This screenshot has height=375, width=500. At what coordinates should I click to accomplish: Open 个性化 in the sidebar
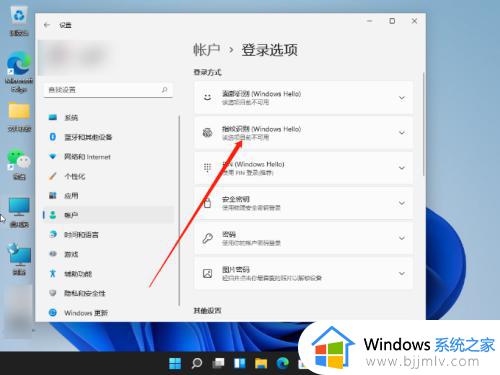(x=108, y=176)
